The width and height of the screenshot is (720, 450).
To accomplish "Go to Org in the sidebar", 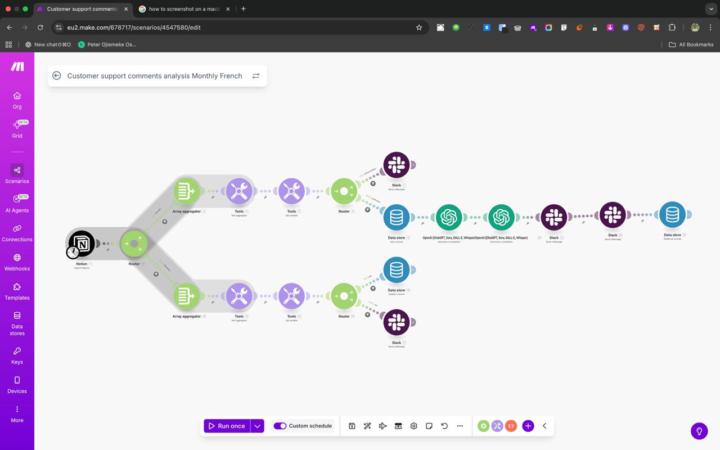I will (17, 100).
